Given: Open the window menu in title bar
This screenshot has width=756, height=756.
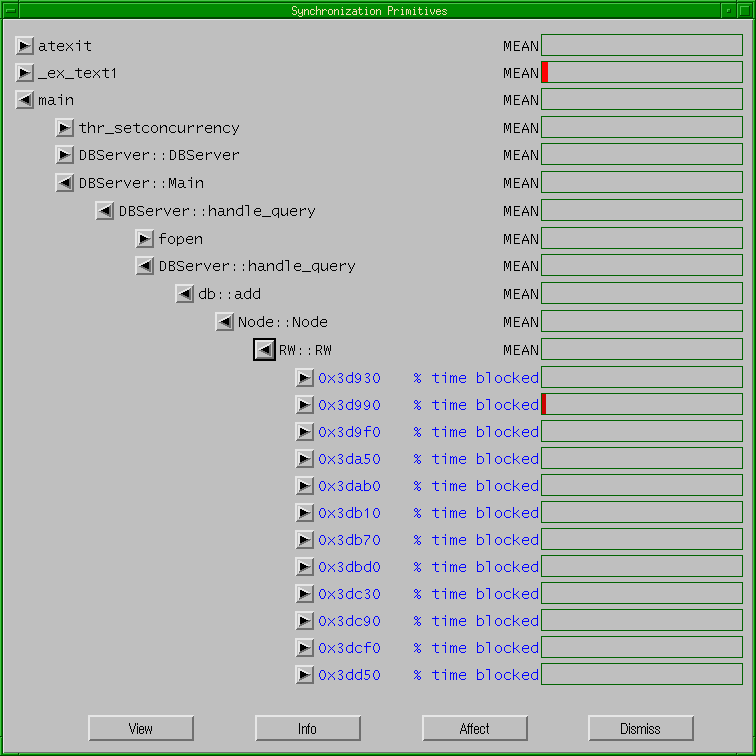Looking at the screenshot, I should [12, 10].
